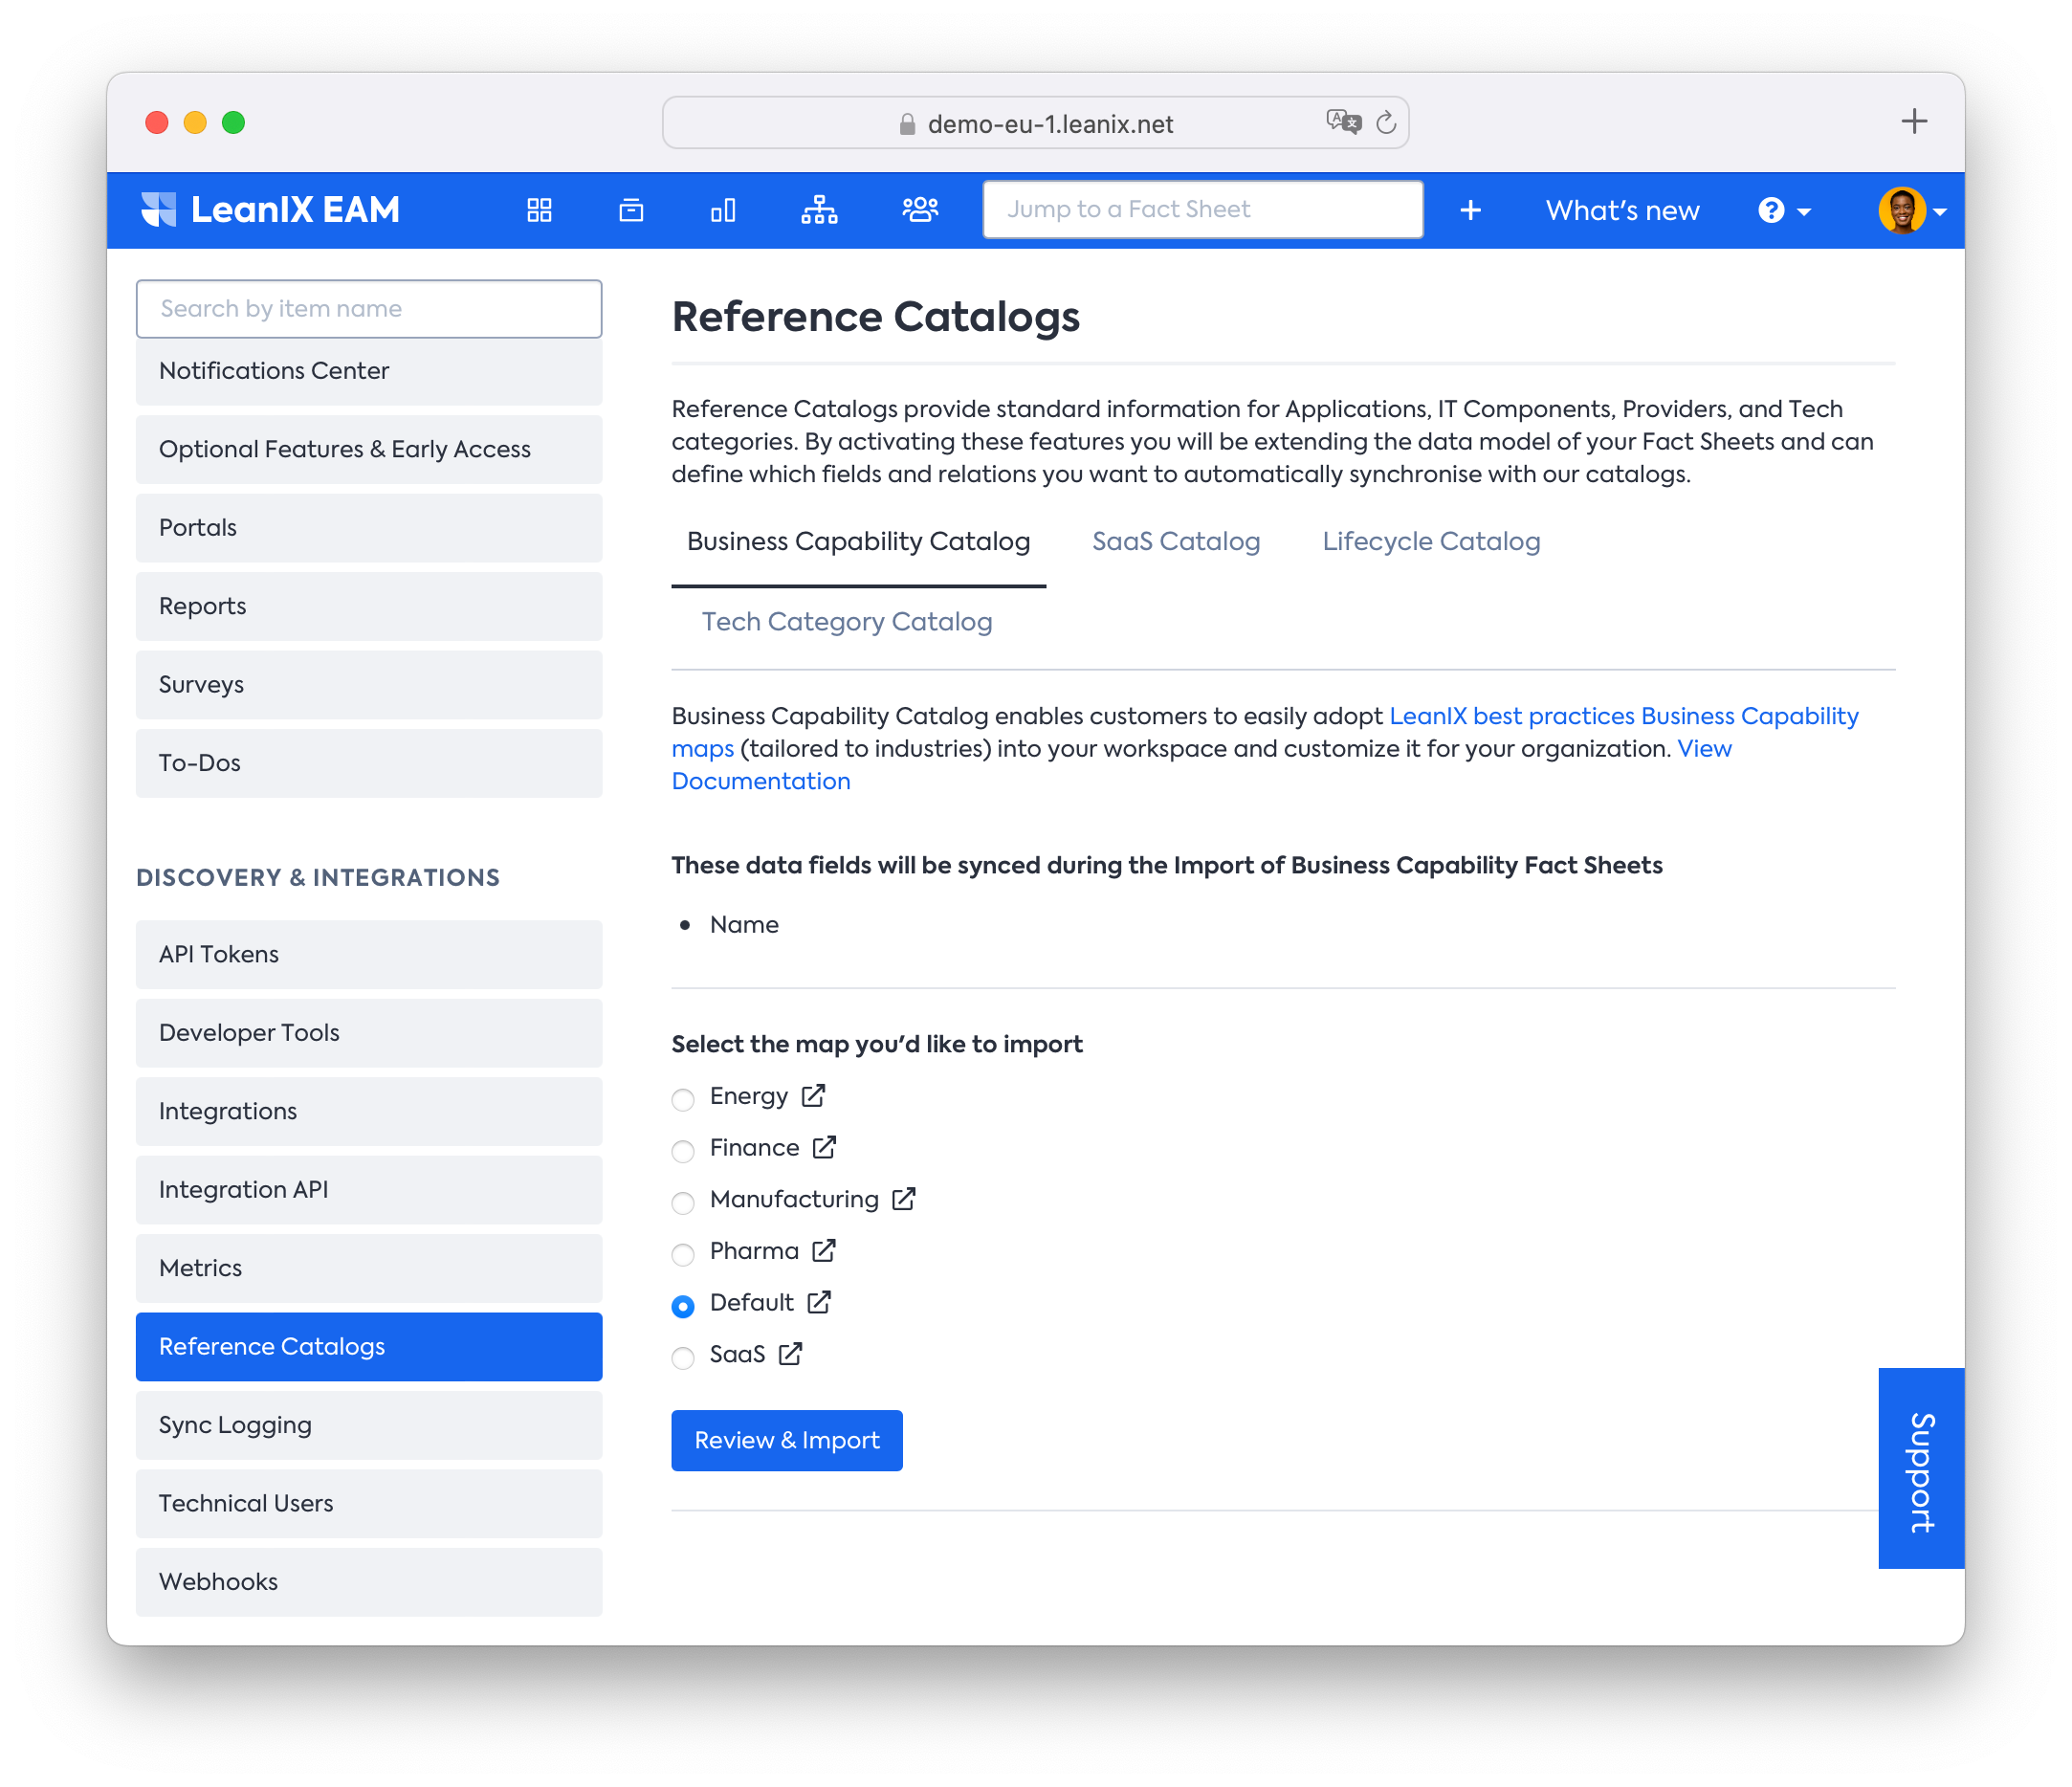Open API Tokens in sidebar
Screen dimensions: 2072x1787
tap(369, 954)
